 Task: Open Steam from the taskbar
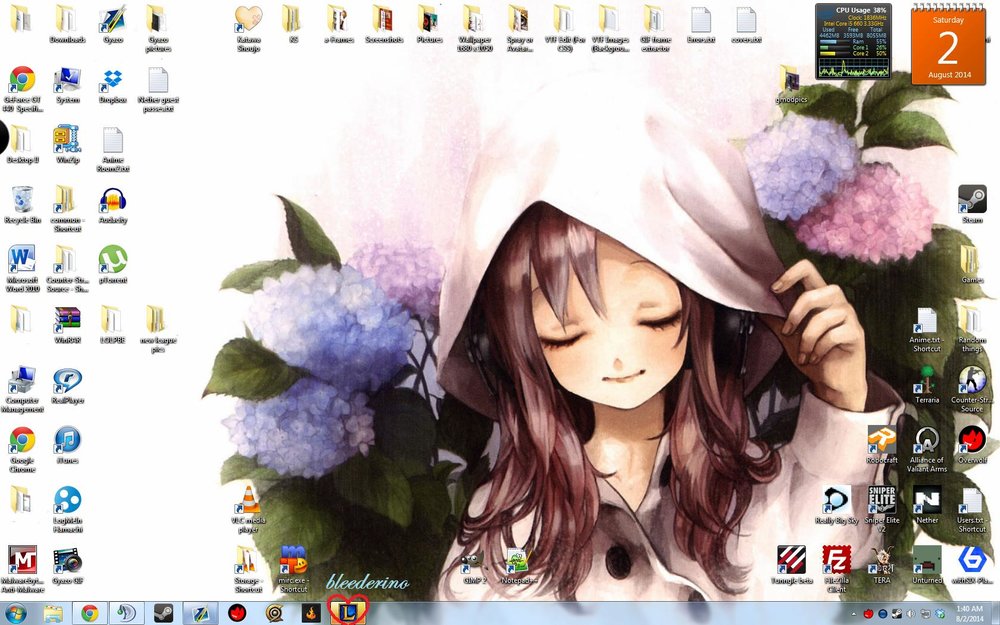(x=163, y=613)
